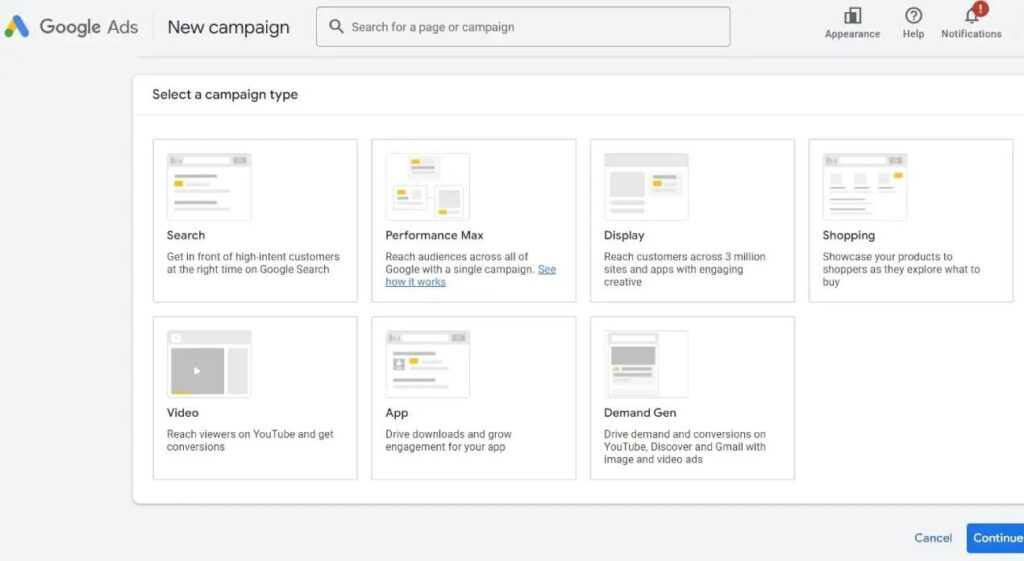Click the 'Display' card title text
This screenshot has height=561, width=1024.
[x=624, y=235]
